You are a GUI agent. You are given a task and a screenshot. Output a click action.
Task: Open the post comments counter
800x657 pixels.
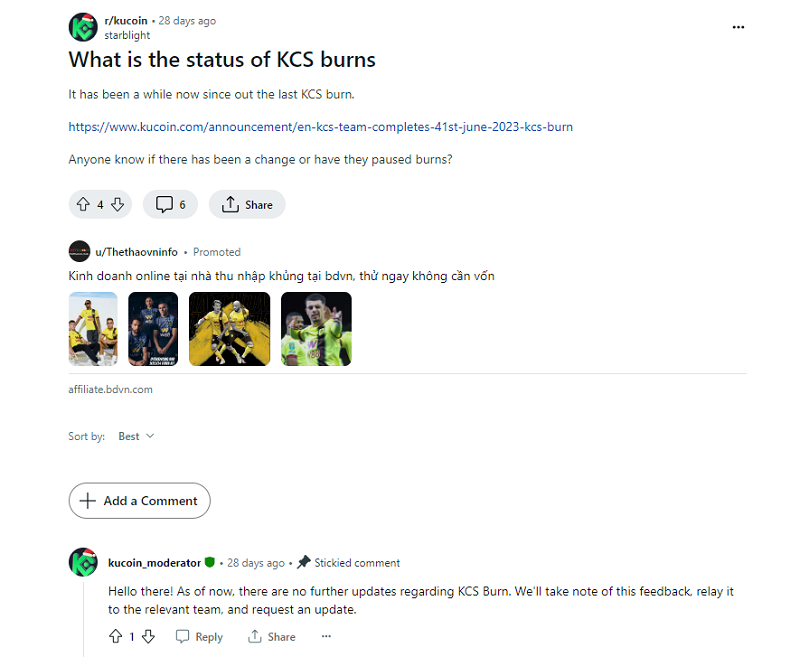click(x=171, y=205)
